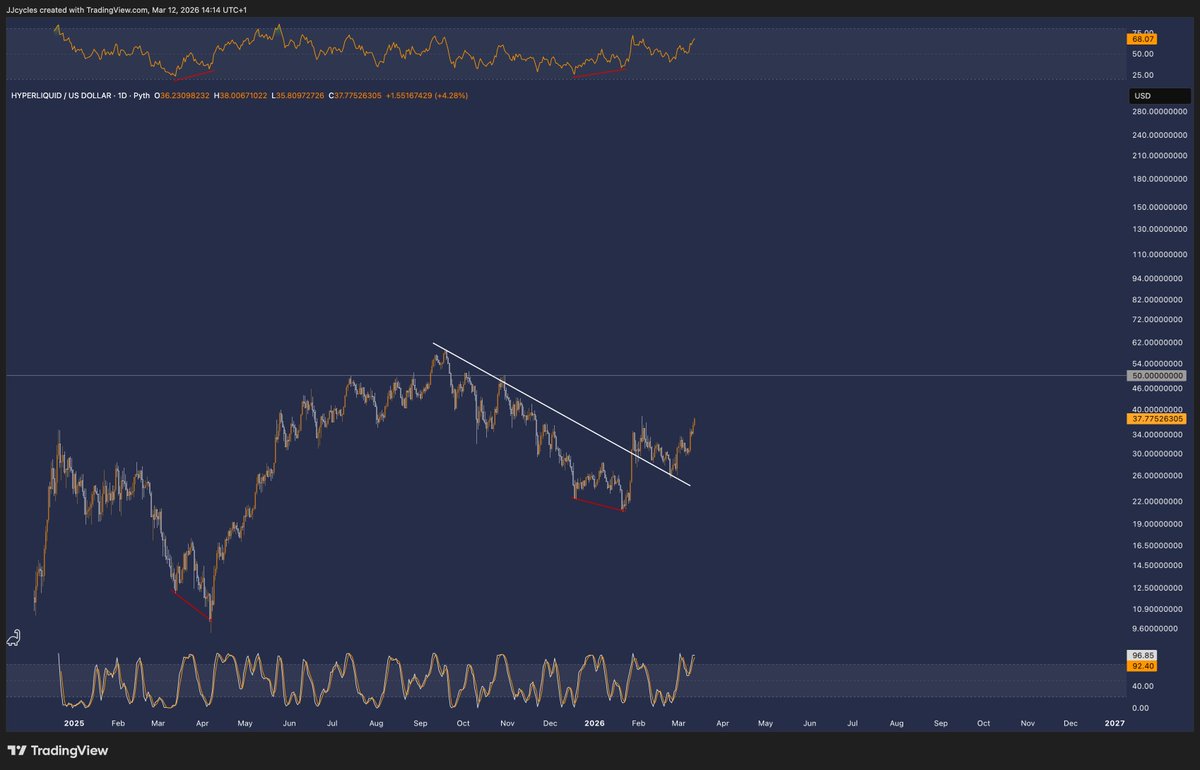The height and width of the screenshot is (770, 1200).
Task: Click the orange 68.07 RSI value label
Action: [1141, 39]
